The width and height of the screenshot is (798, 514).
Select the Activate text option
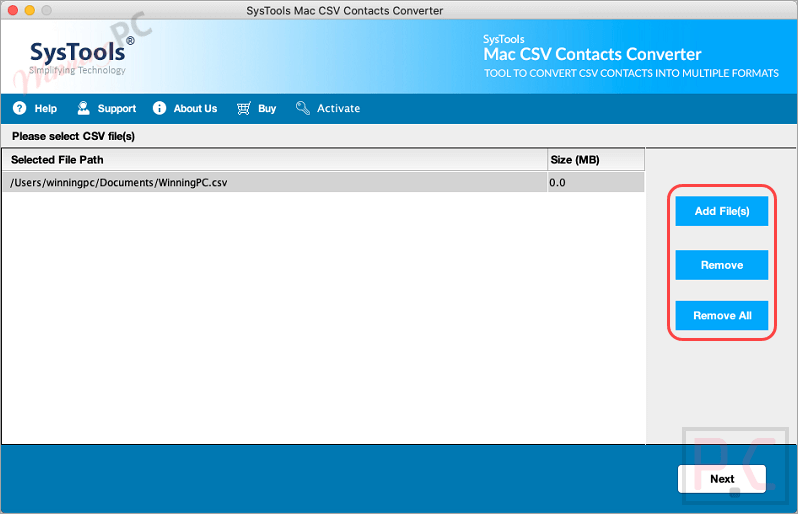tap(338, 108)
